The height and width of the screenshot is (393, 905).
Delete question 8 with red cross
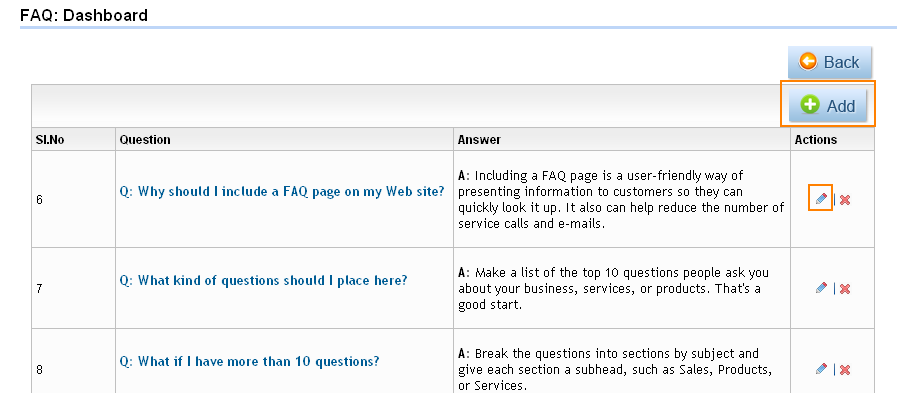click(845, 369)
